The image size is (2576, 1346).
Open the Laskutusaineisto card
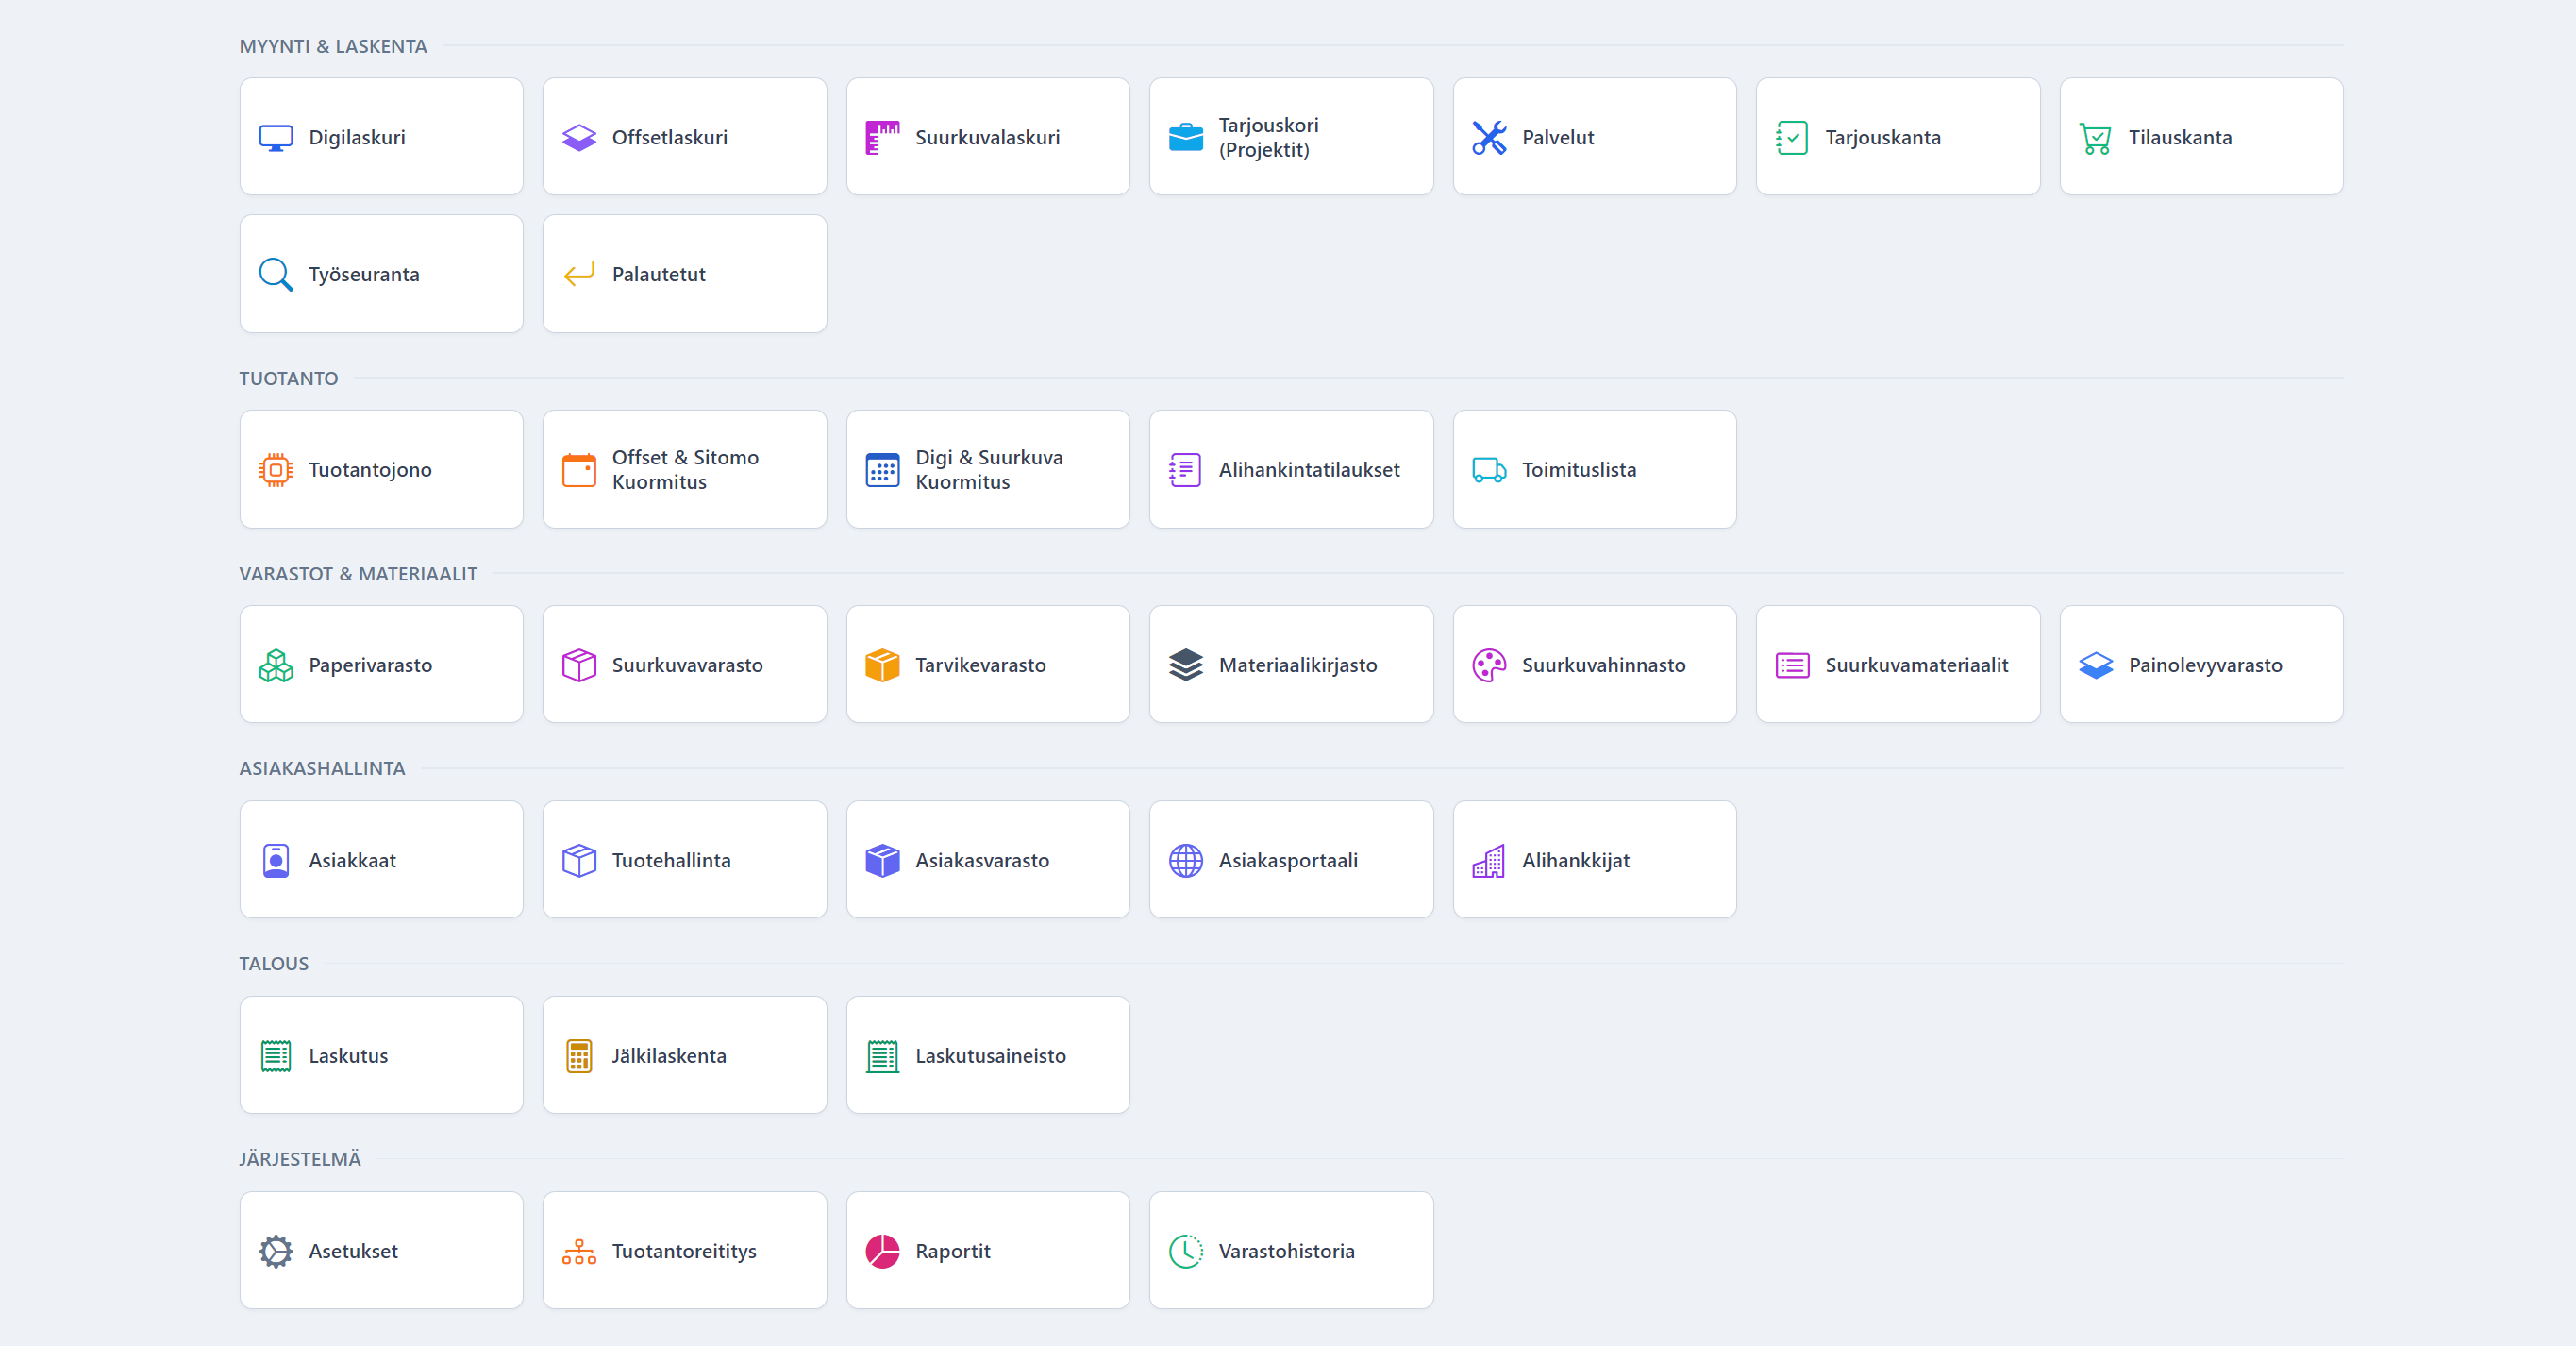pyautogui.click(x=988, y=1055)
